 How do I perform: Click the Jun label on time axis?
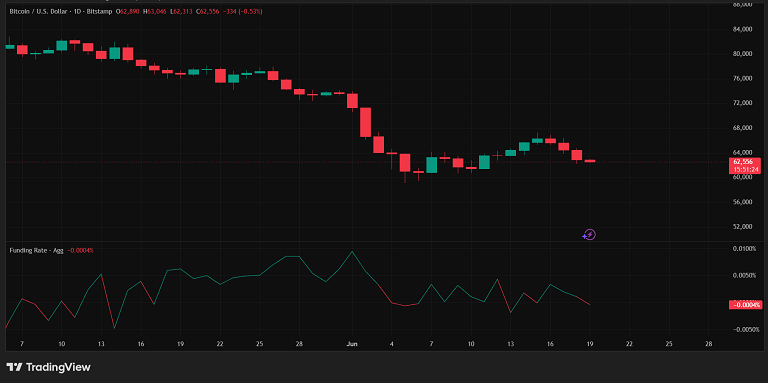pyautogui.click(x=352, y=344)
